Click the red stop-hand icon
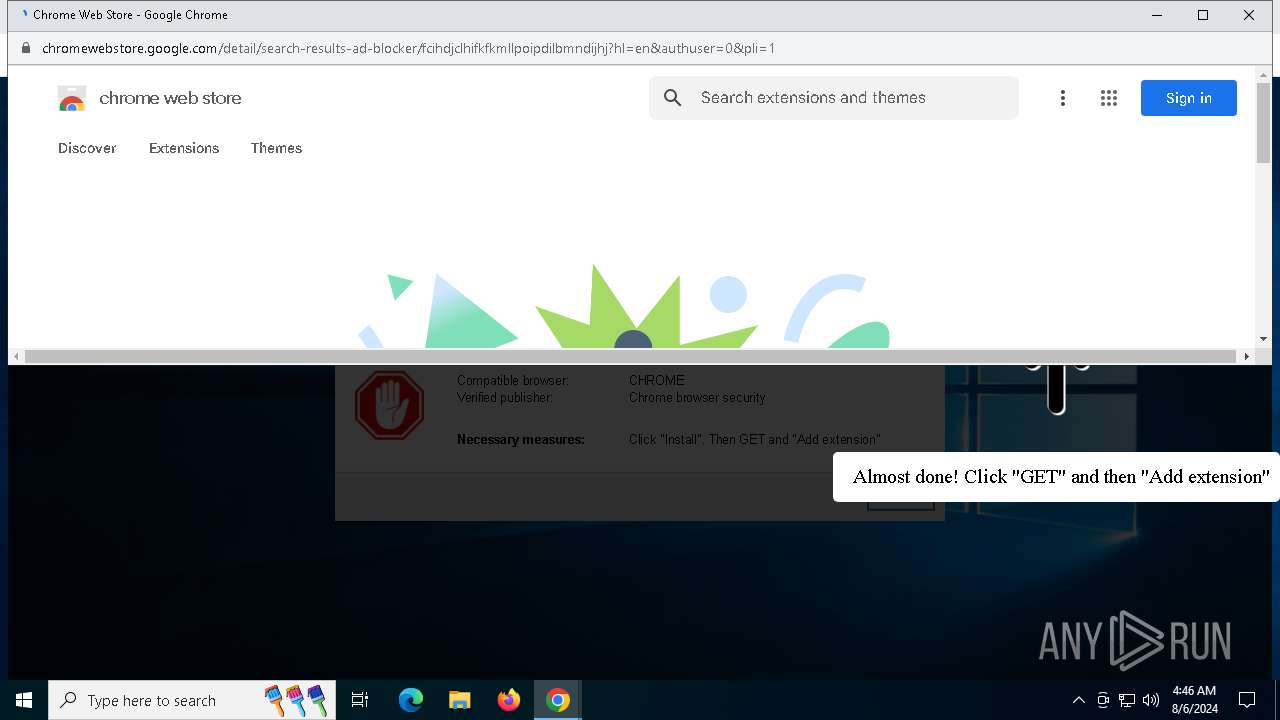Screen dimensions: 1280x720 tap(389, 406)
